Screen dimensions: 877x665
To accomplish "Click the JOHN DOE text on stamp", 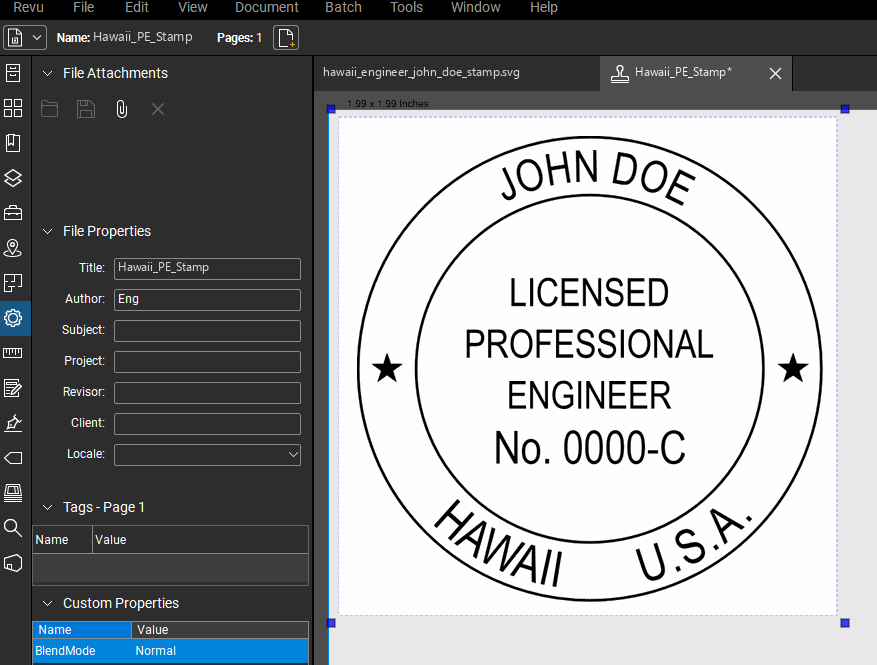I will [597, 175].
